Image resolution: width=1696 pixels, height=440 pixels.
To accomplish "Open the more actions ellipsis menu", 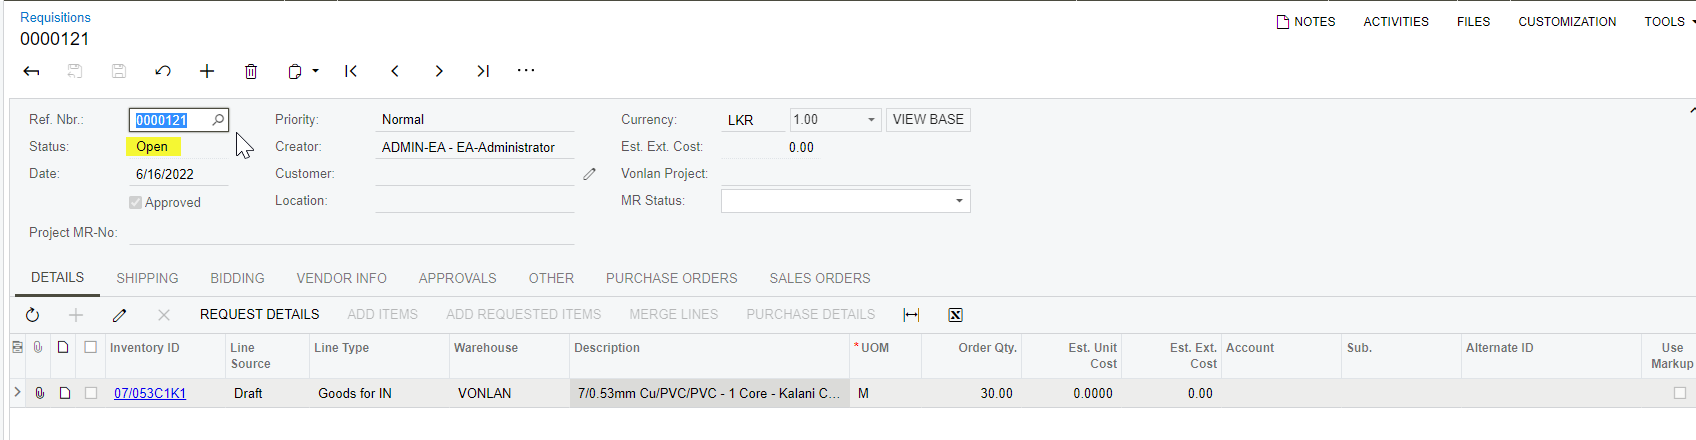I will pos(526,70).
